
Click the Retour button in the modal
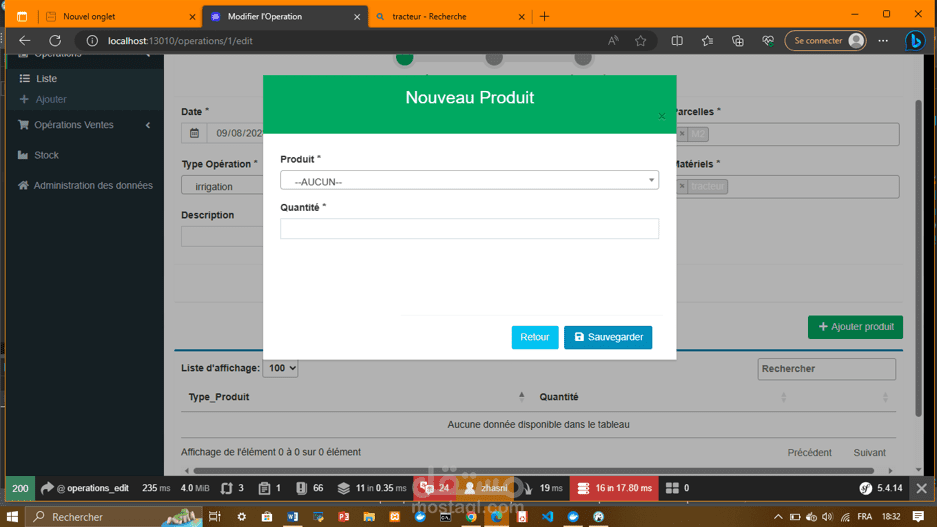[x=535, y=337]
